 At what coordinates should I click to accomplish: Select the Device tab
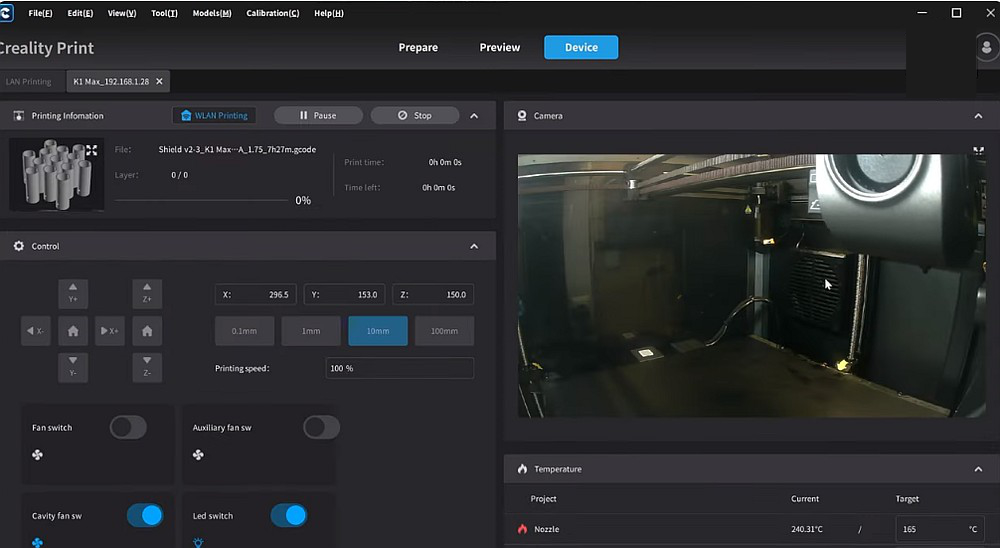coord(581,47)
